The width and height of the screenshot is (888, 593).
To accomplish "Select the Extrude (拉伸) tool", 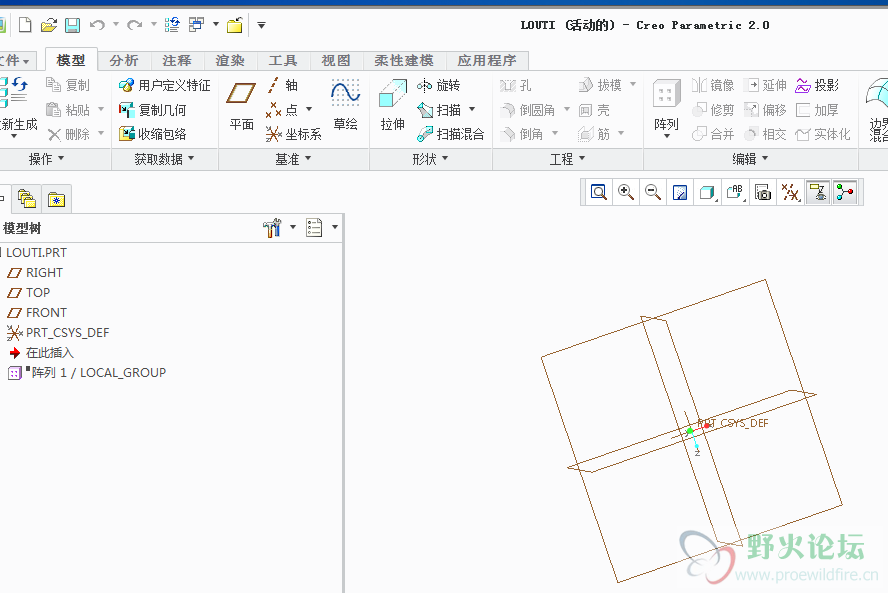I will (392, 105).
